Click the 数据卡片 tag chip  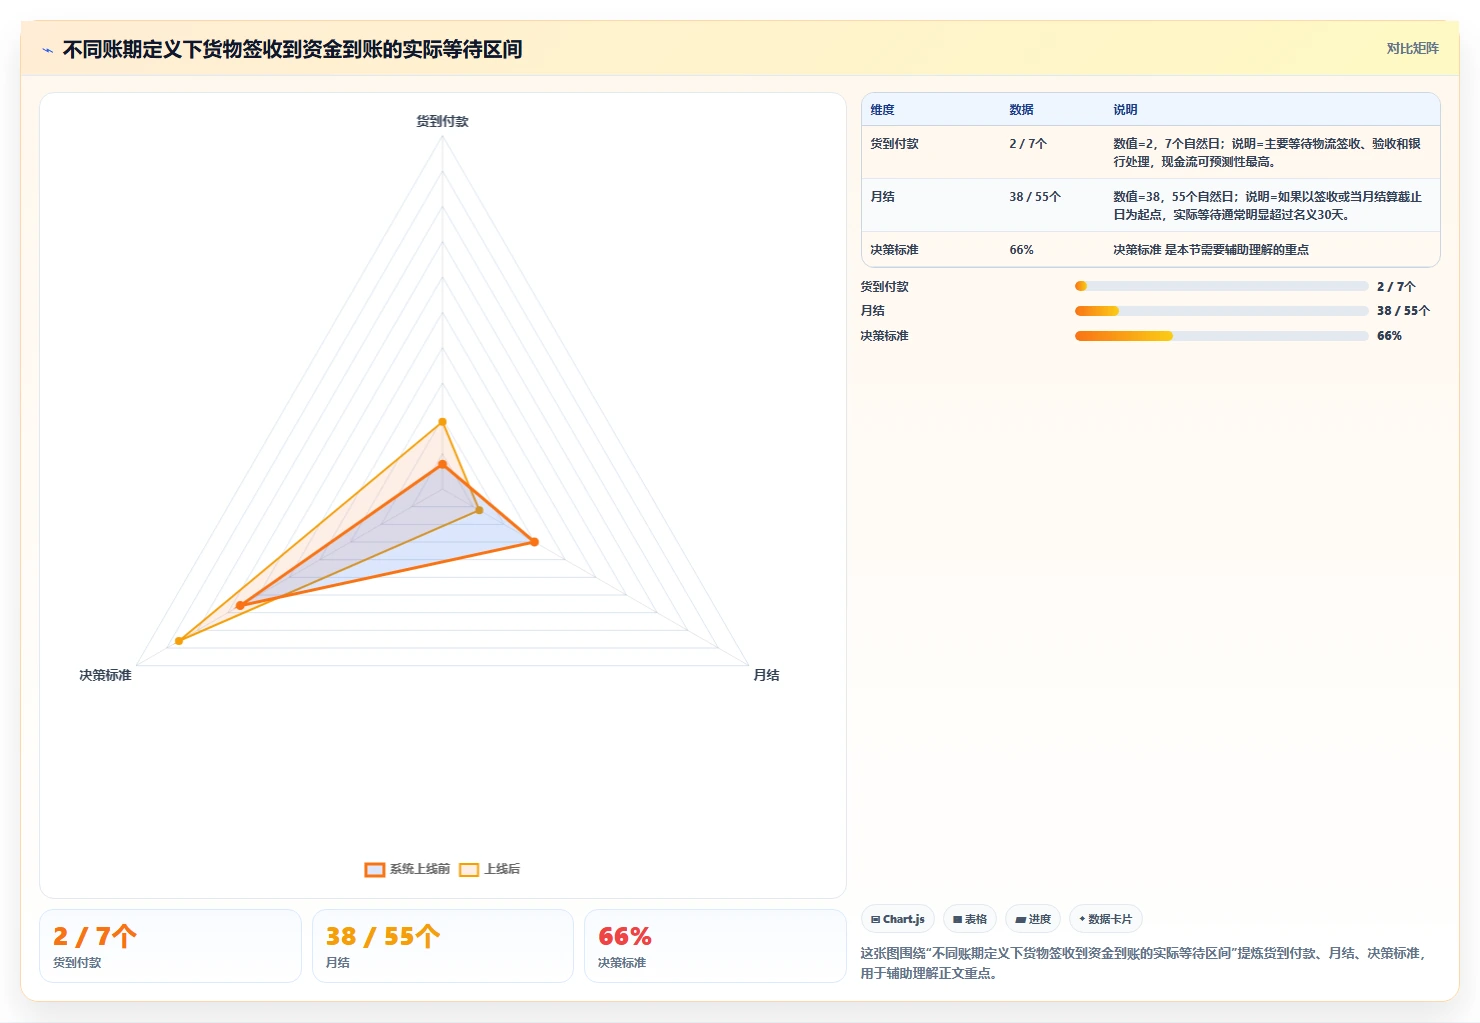(x=1106, y=919)
